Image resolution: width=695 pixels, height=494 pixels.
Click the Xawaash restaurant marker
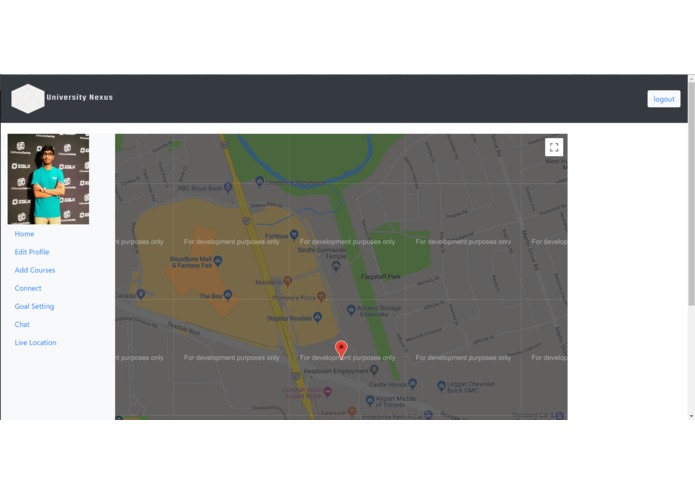[x=351, y=412]
